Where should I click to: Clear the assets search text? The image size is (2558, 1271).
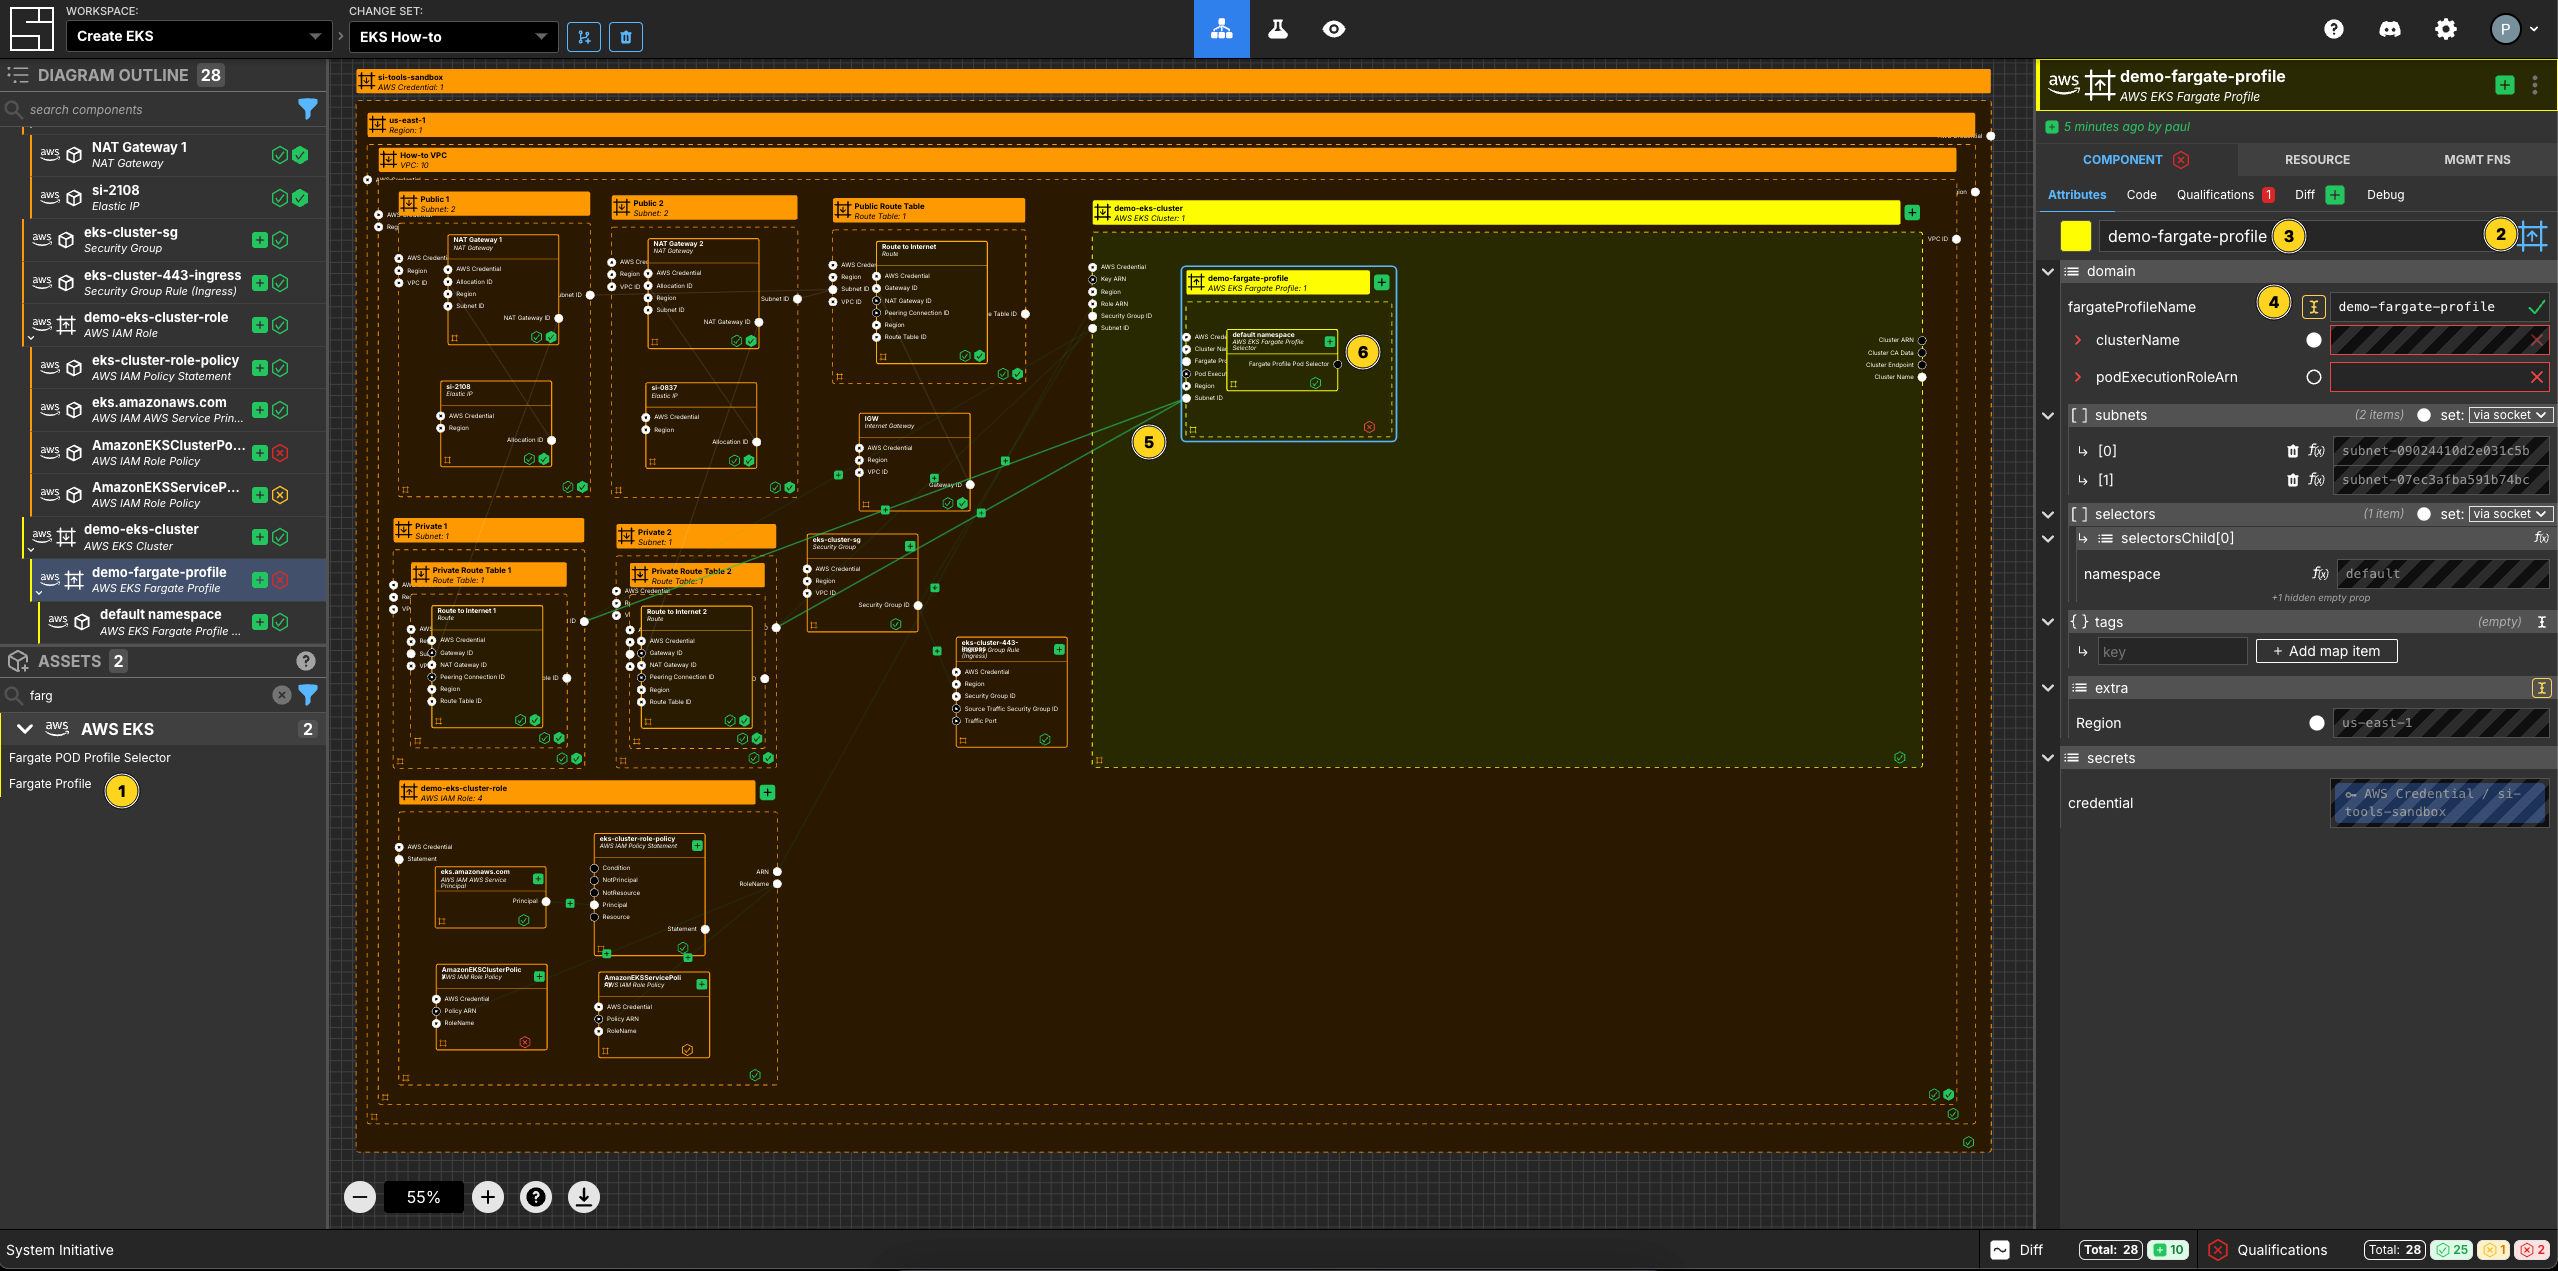pyautogui.click(x=282, y=695)
